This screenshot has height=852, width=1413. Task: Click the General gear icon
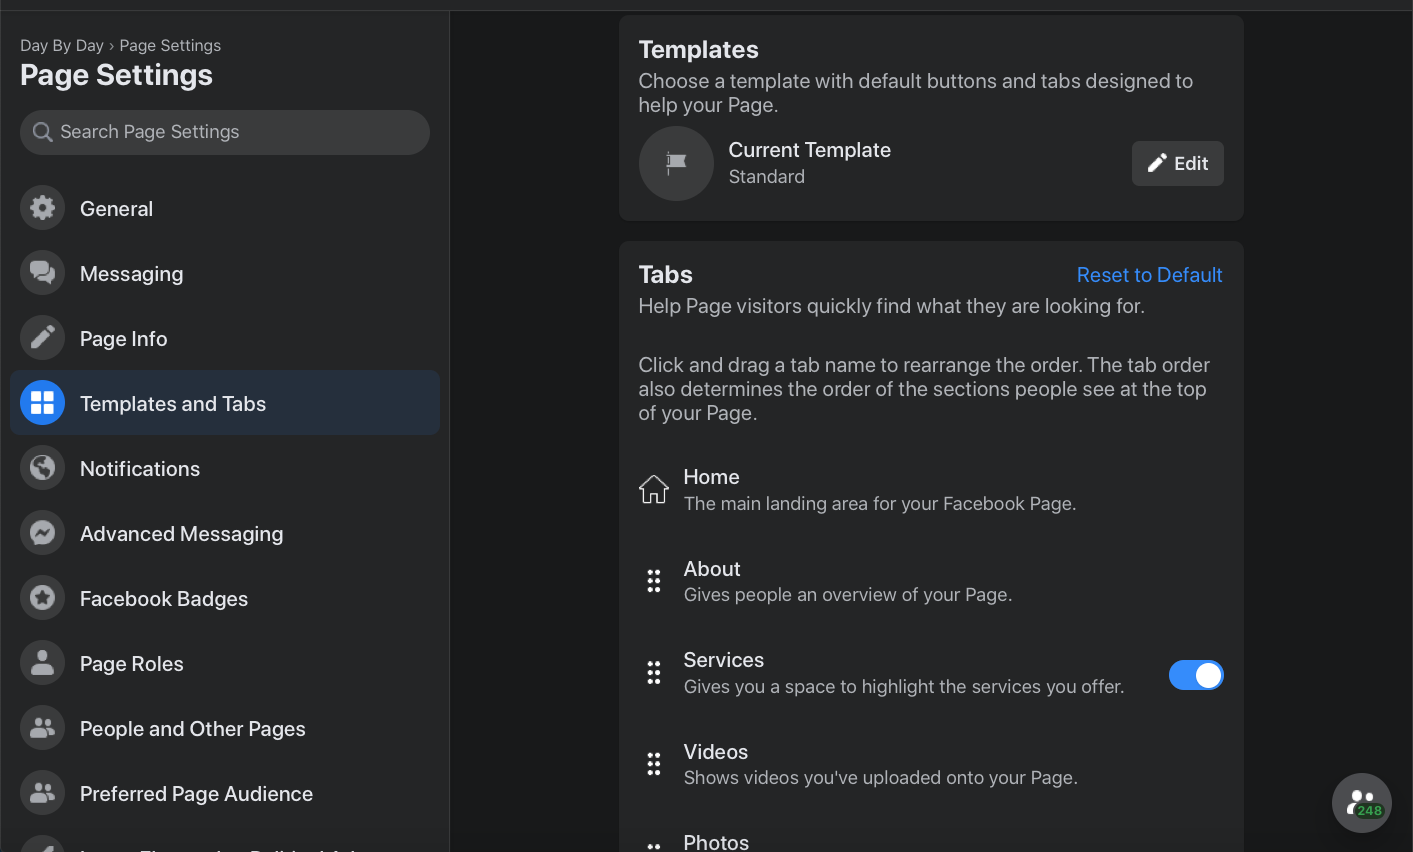tap(42, 208)
